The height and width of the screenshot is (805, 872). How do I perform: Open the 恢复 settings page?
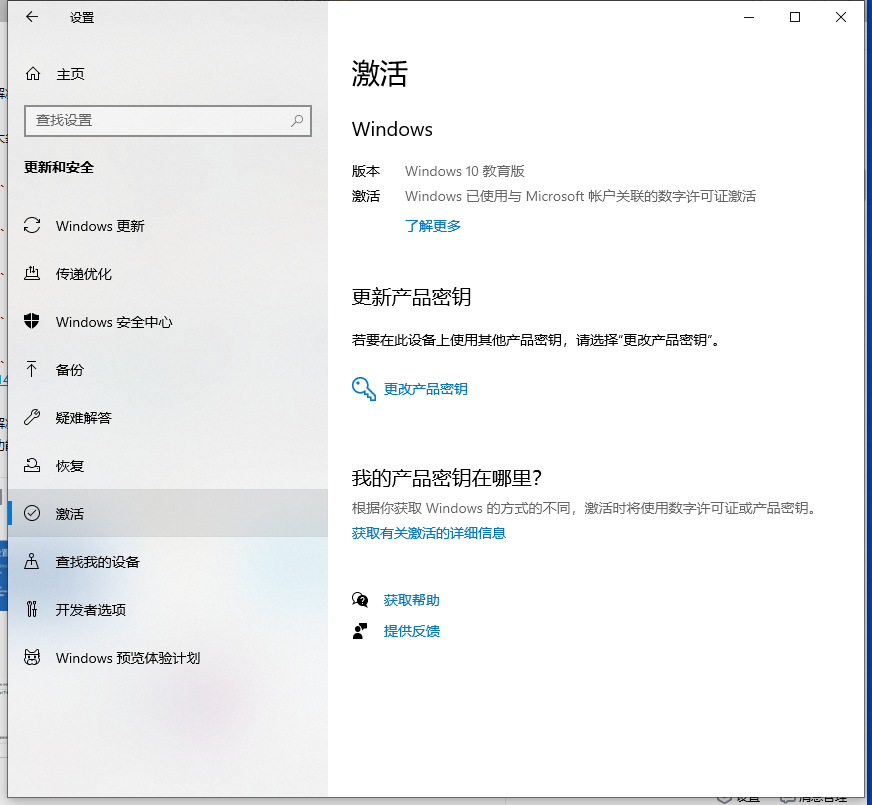70,466
